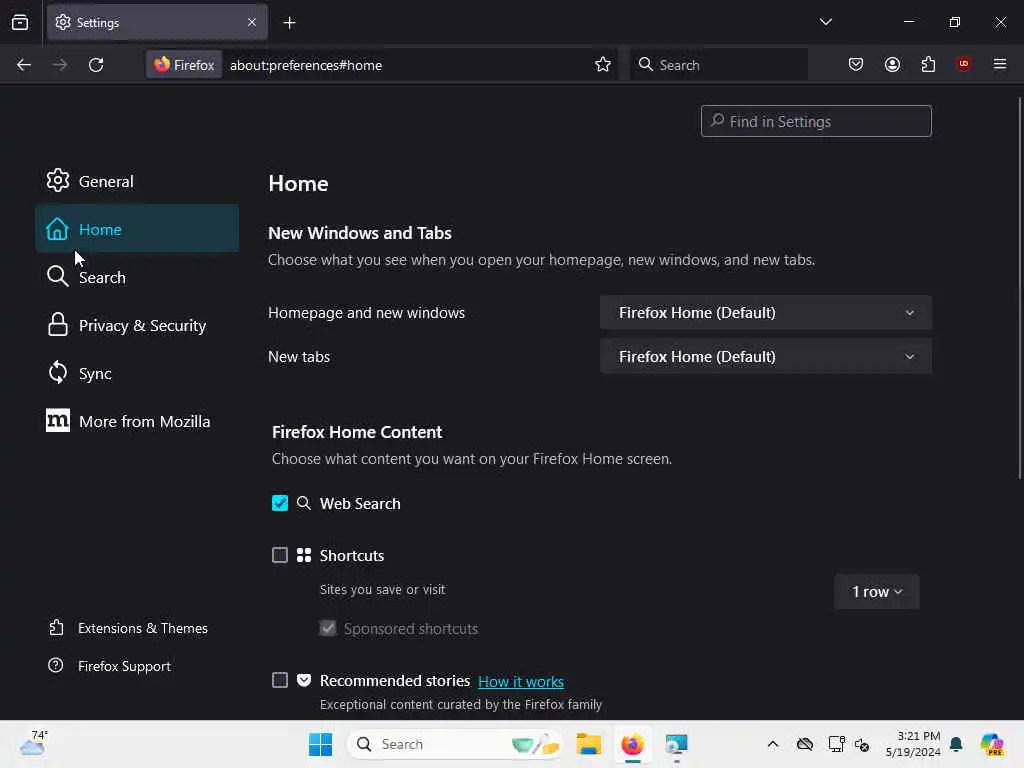Screen dimensions: 1024x768
Task: Open the Firefox View icon at top left
Action: click(x=20, y=23)
